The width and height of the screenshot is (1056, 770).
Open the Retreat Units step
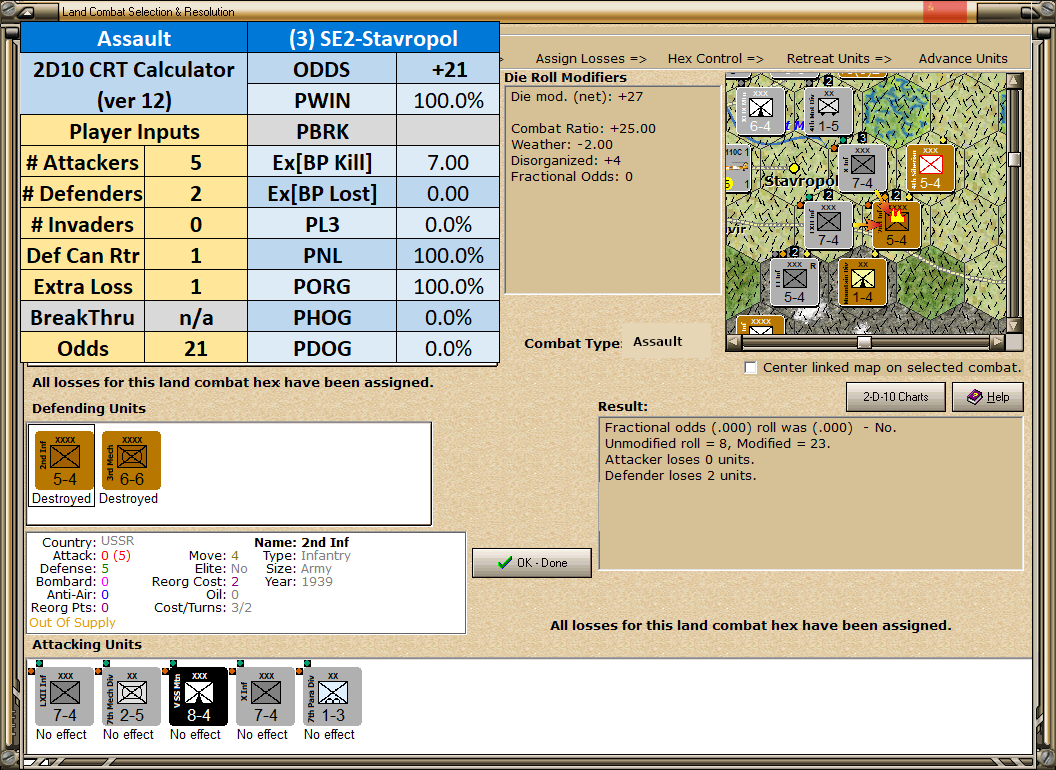pyautogui.click(x=838, y=59)
